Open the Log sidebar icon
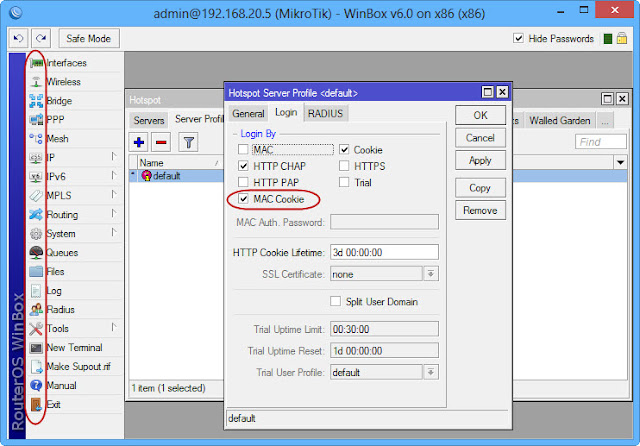 click(36, 291)
